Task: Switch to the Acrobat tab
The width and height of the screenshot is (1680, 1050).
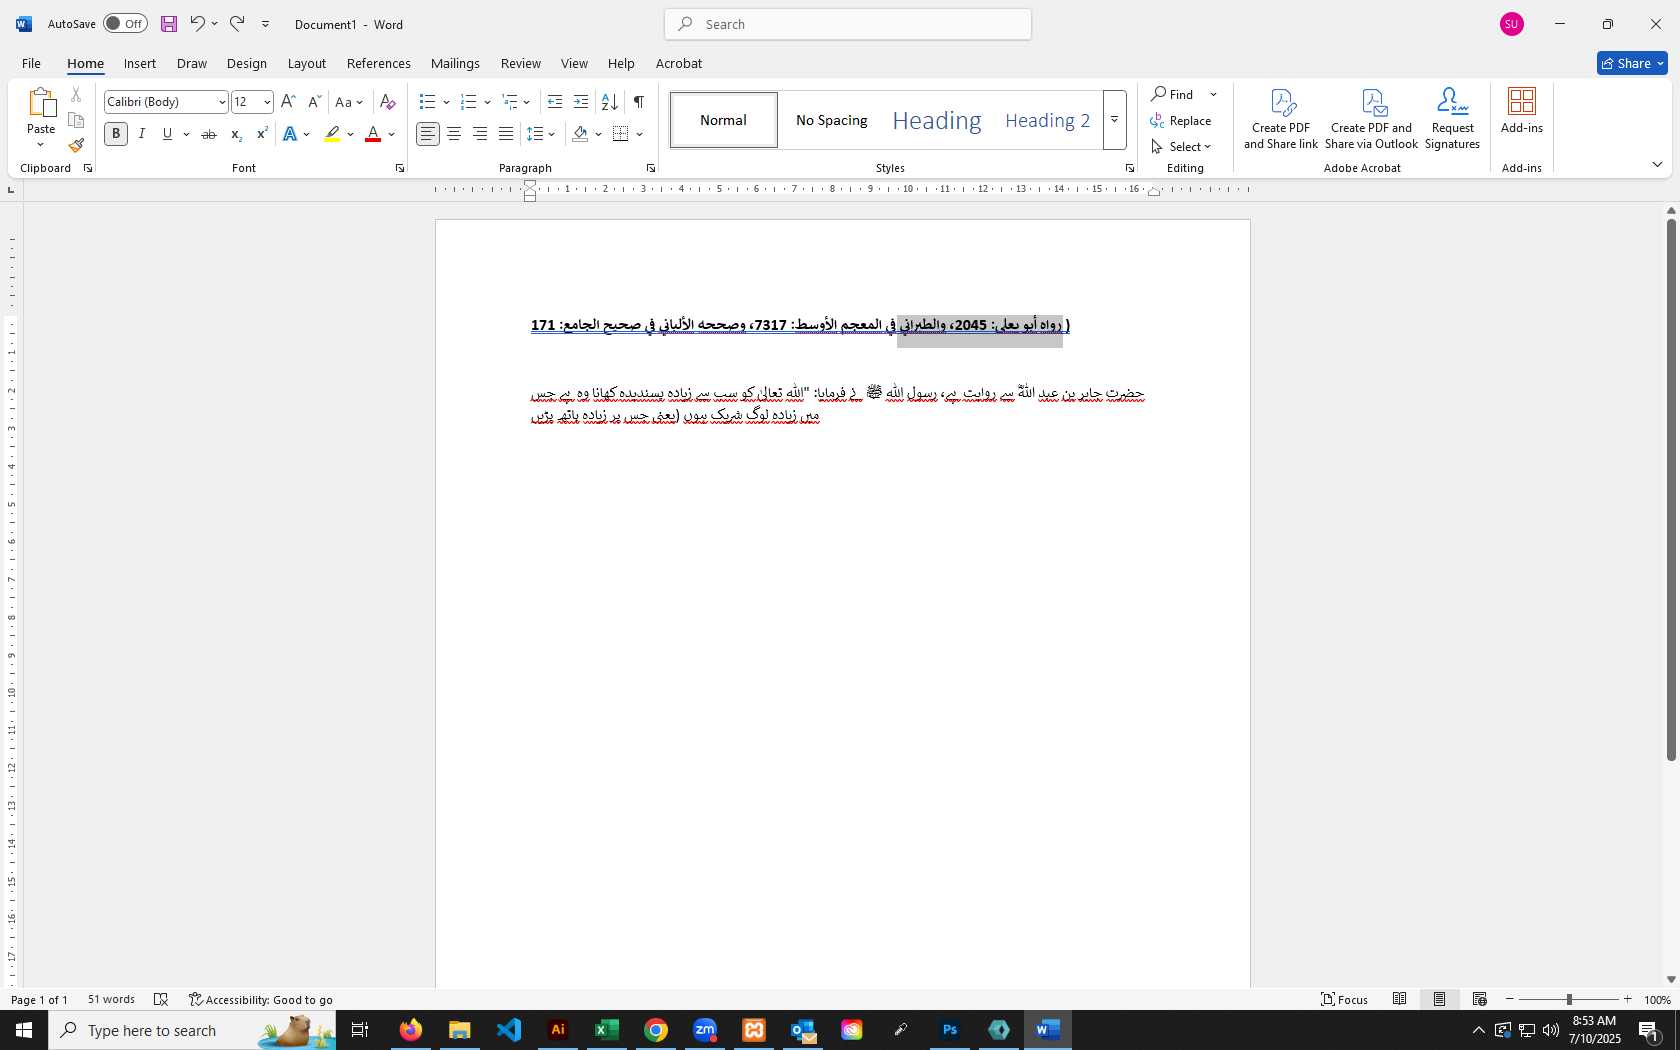Action: pos(679,63)
